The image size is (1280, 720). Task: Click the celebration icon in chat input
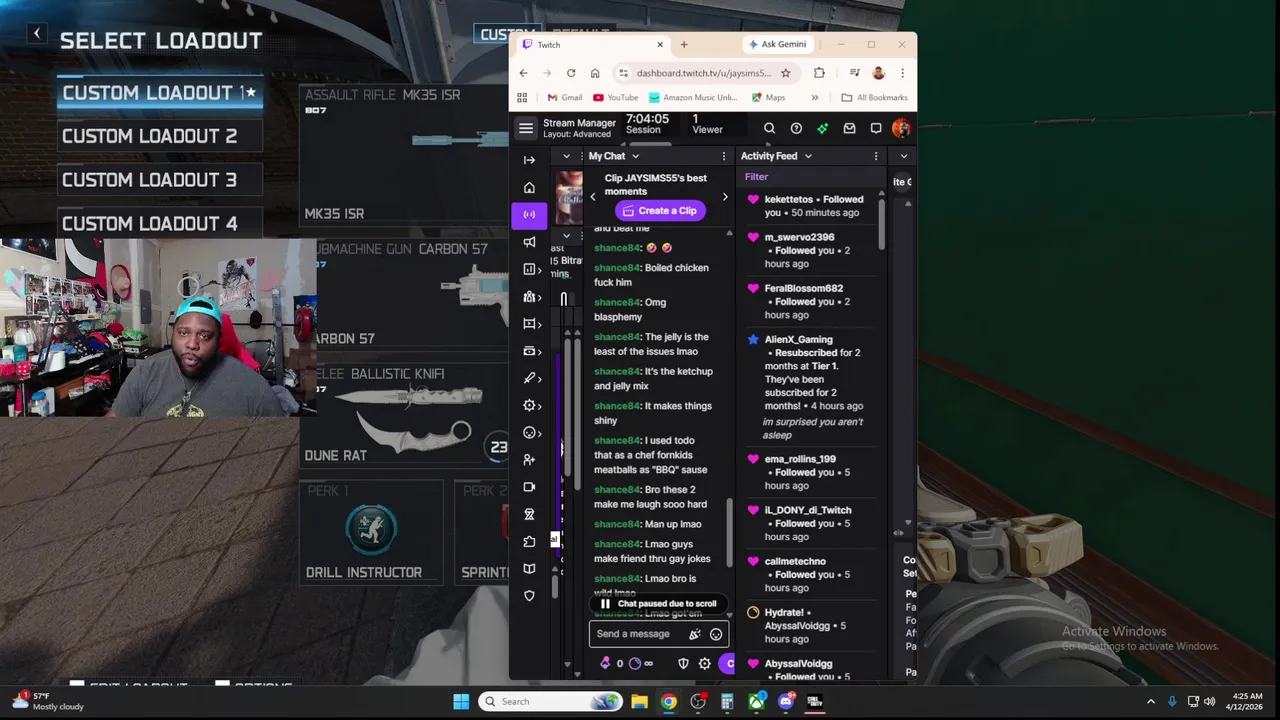tap(695, 634)
